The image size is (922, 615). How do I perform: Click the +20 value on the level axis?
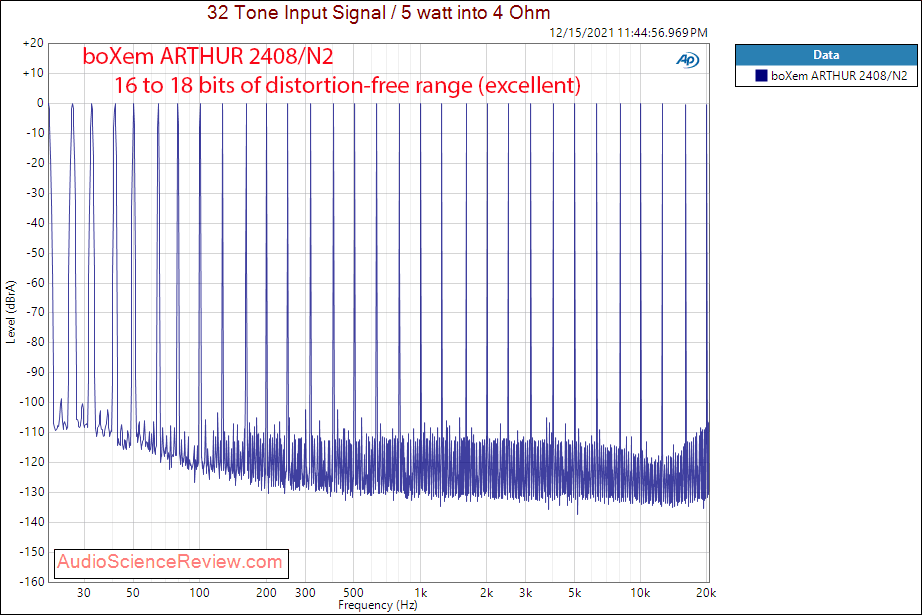coord(33,43)
